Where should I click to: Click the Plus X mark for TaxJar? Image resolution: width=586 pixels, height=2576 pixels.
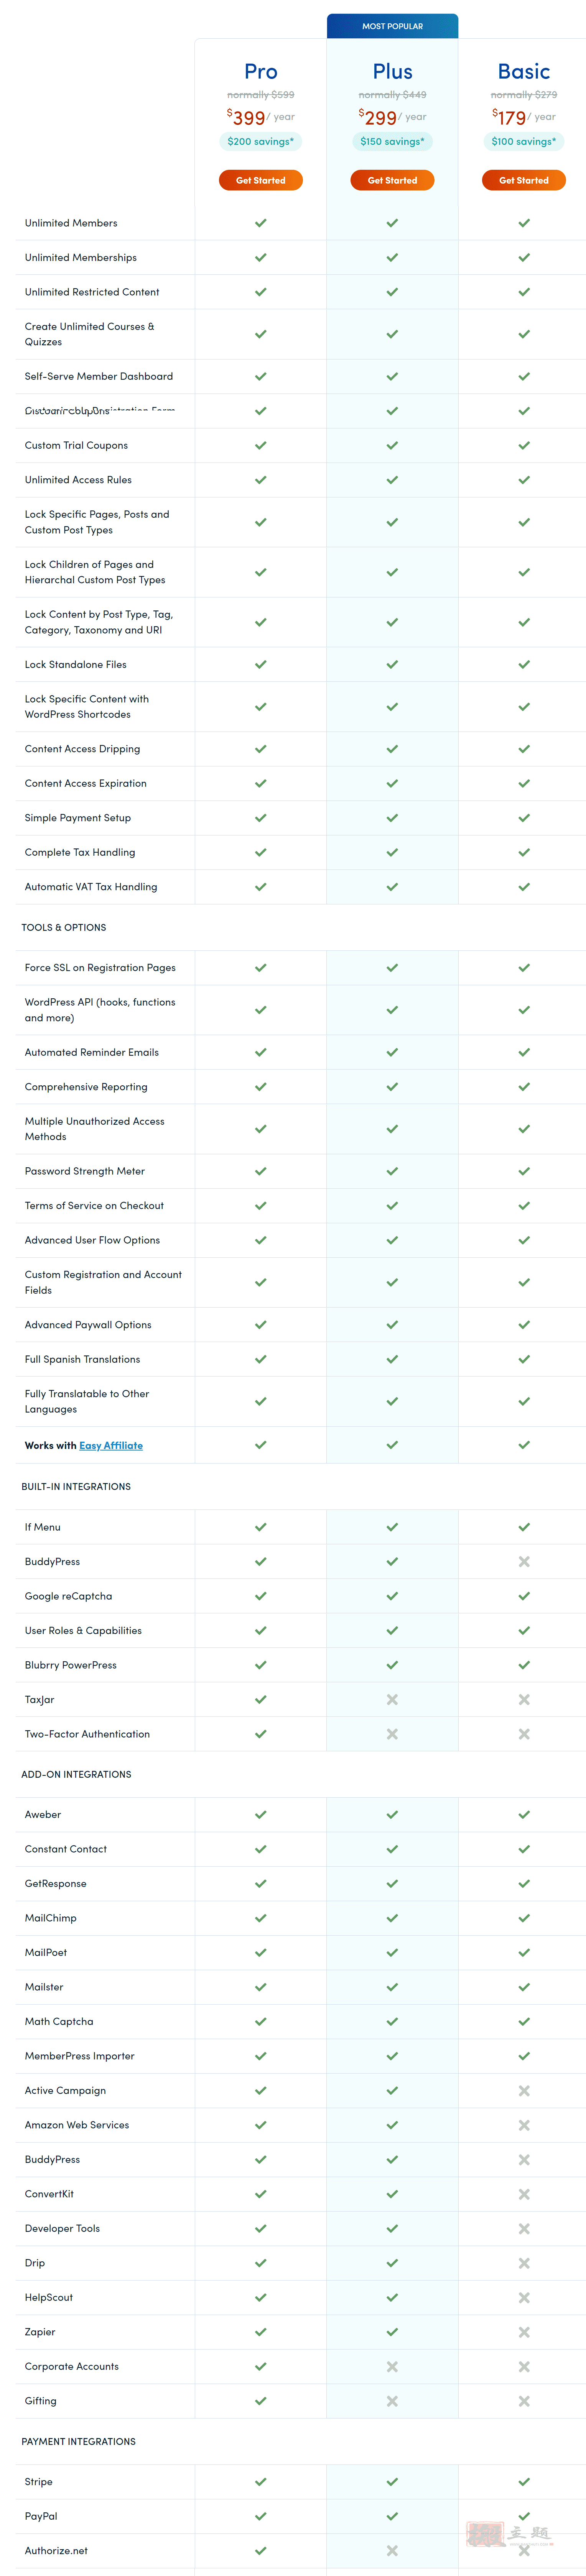coord(392,1699)
